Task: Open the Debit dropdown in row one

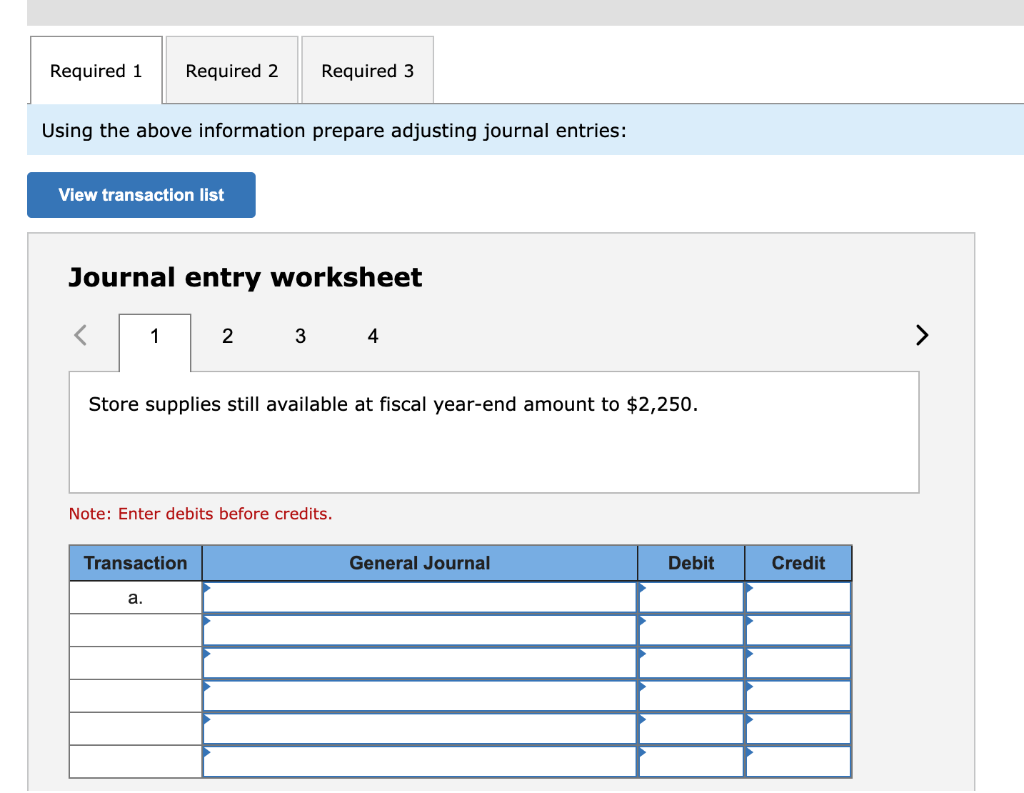Action: coord(642,590)
